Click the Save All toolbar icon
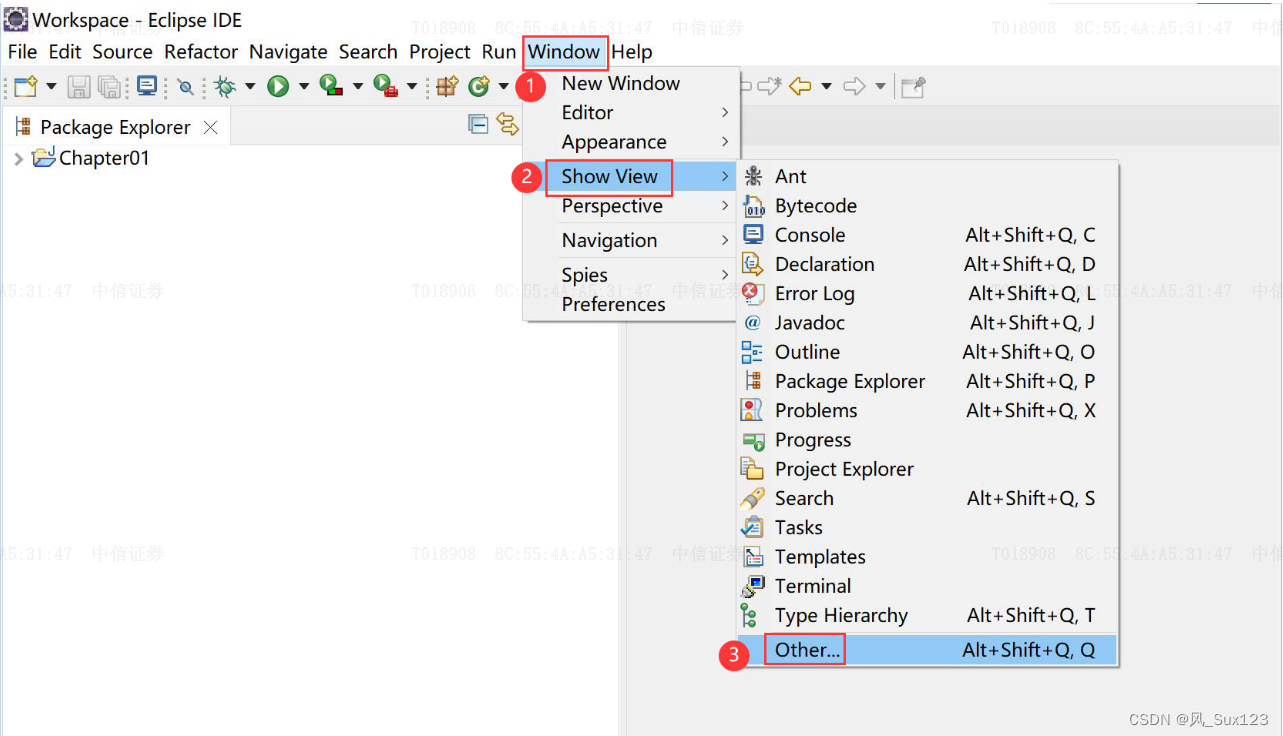This screenshot has width=1283, height=736. point(109,87)
